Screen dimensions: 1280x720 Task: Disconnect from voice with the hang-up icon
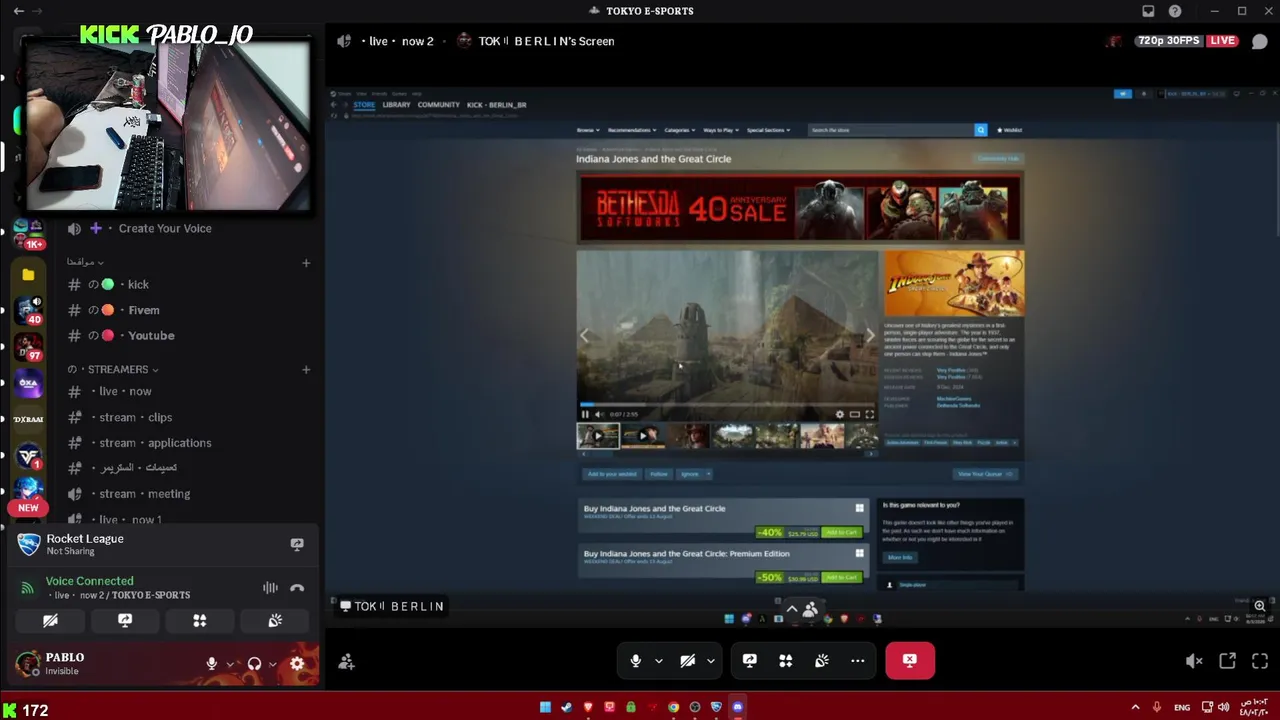(x=297, y=588)
